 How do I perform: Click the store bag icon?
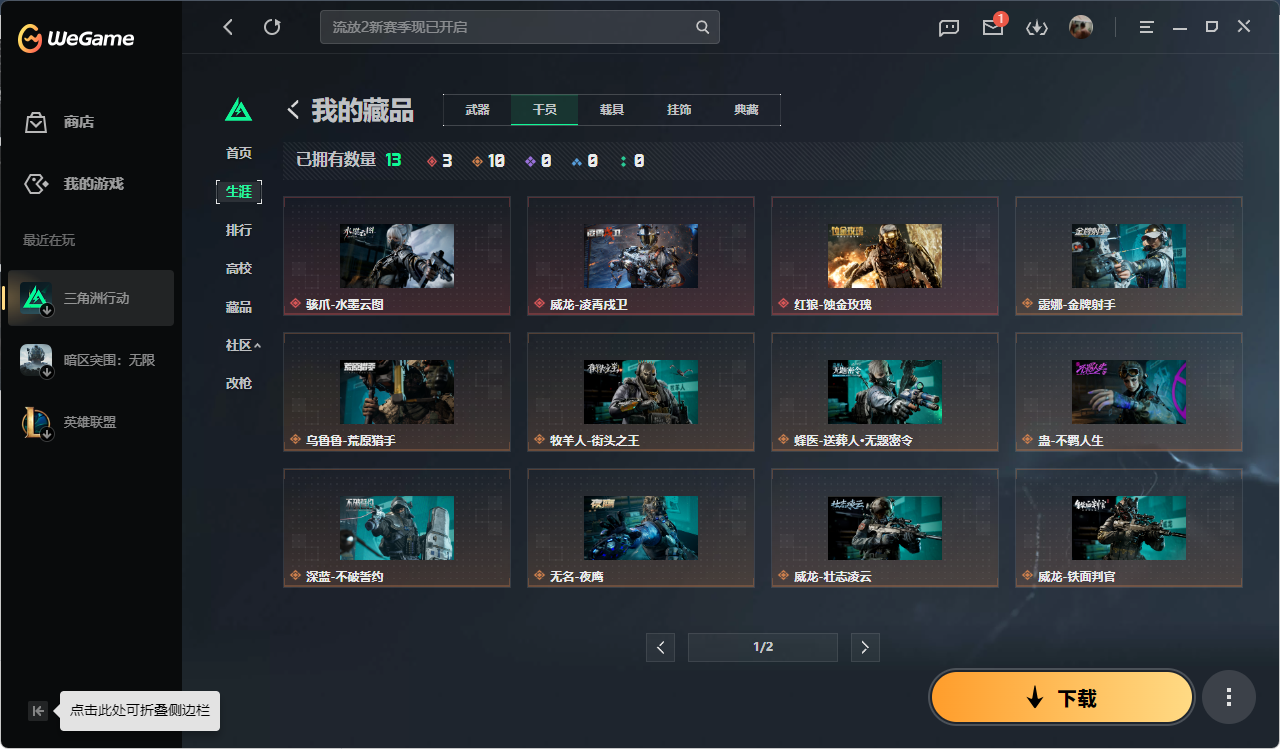coord(36,122)
